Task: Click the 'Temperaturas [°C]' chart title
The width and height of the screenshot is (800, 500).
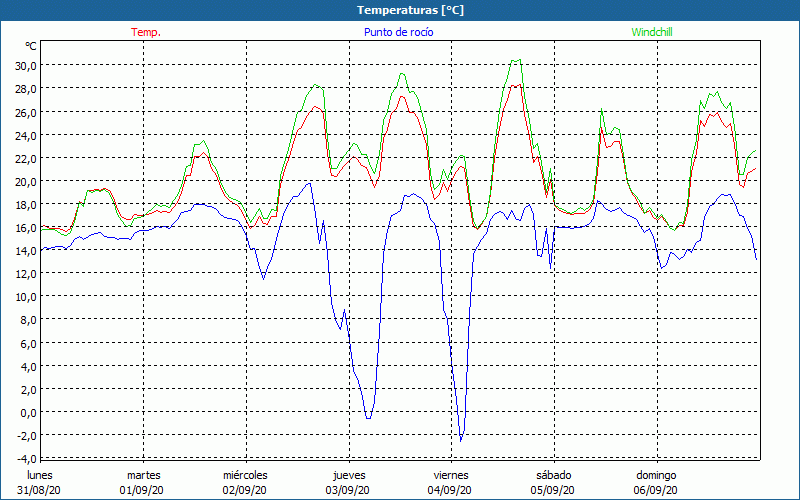Action: [x=410, y=10]
